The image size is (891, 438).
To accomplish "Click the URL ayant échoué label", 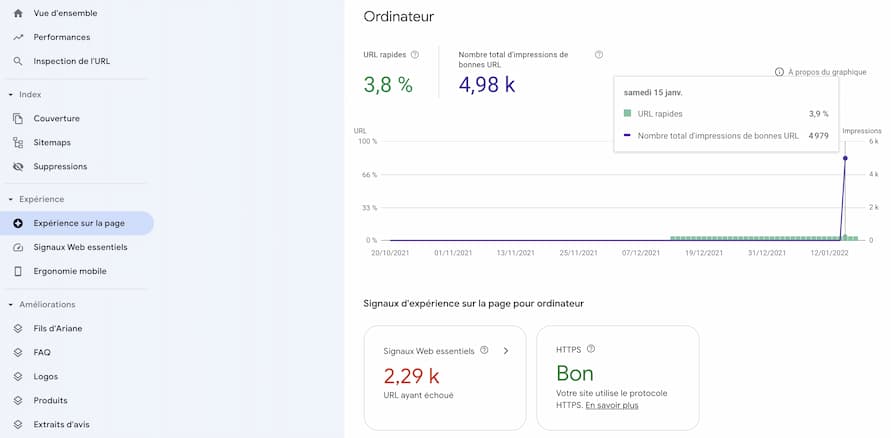I will coord(419,395).
